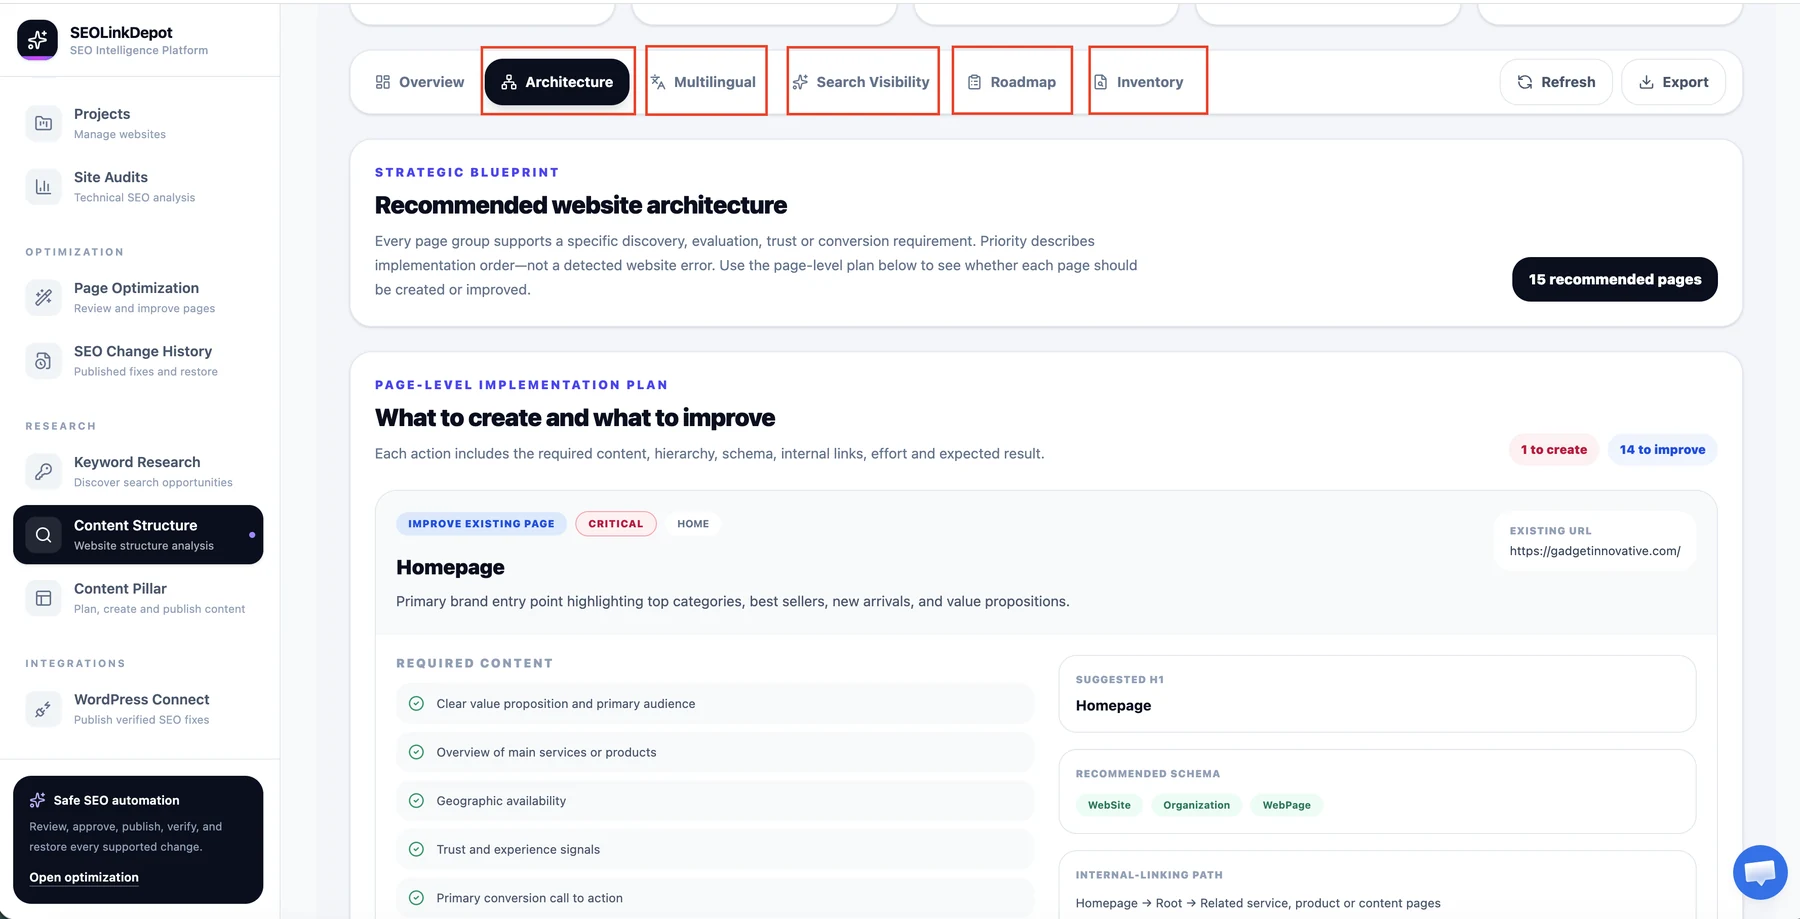This screenshot has height=919, width=1800.
Task: Click the Export download icon
Action: click(1646, 82)
